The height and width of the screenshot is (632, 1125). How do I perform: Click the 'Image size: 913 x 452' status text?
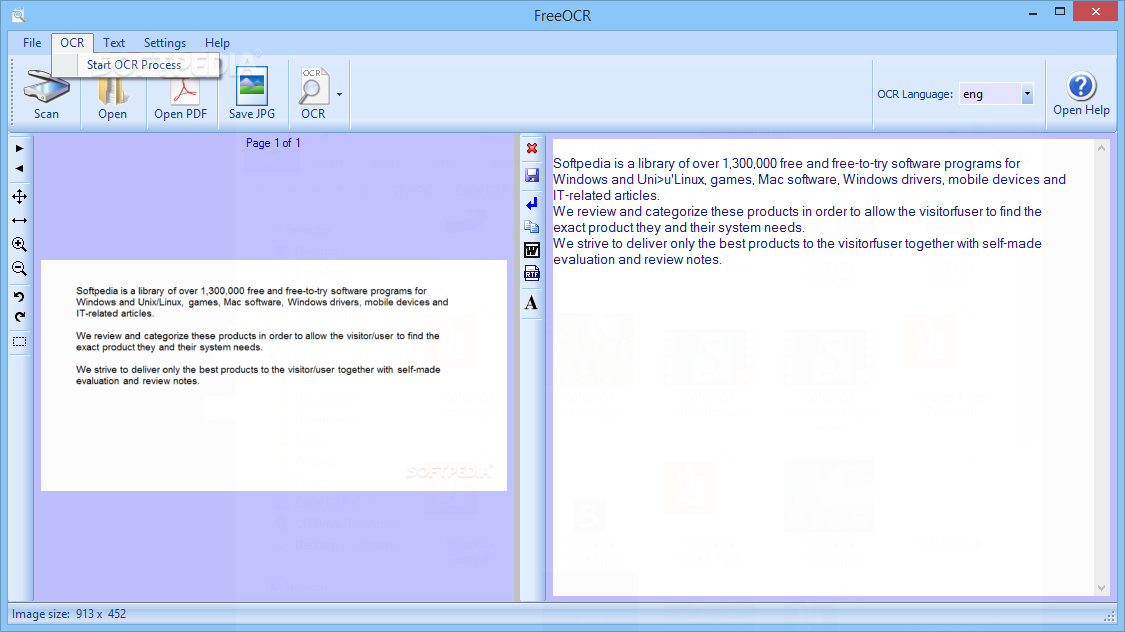[x=69, y=614]
